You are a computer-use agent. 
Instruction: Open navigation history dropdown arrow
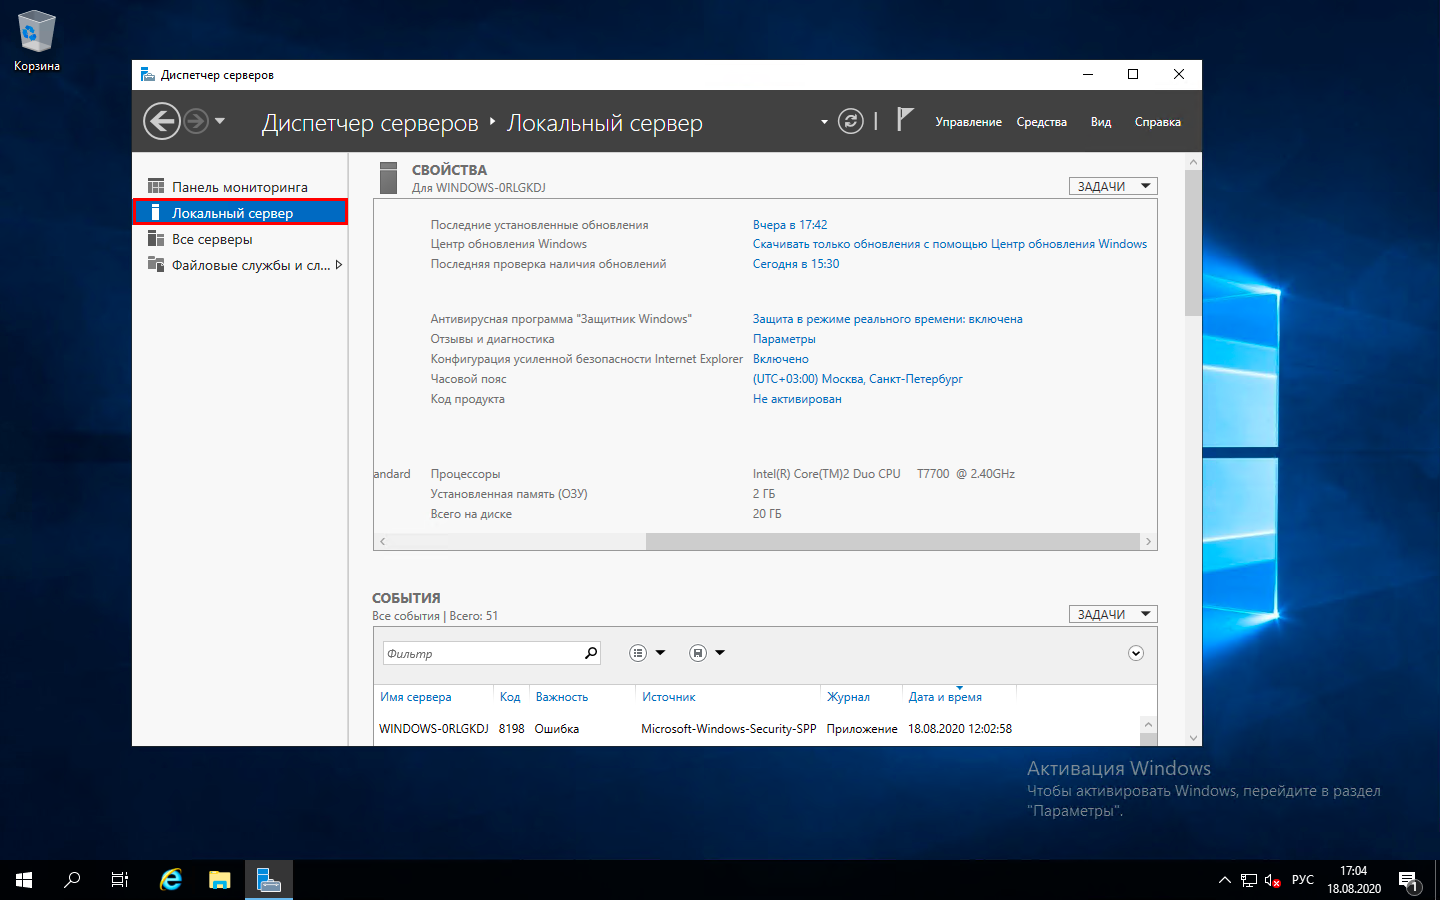coord(220,121)
